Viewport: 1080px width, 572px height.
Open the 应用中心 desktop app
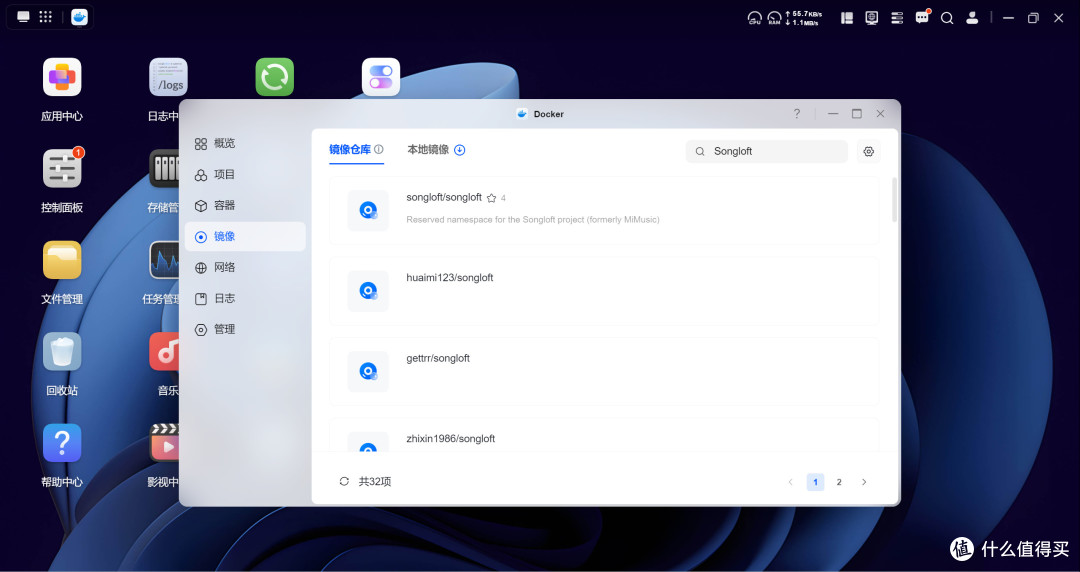(62, 77)
